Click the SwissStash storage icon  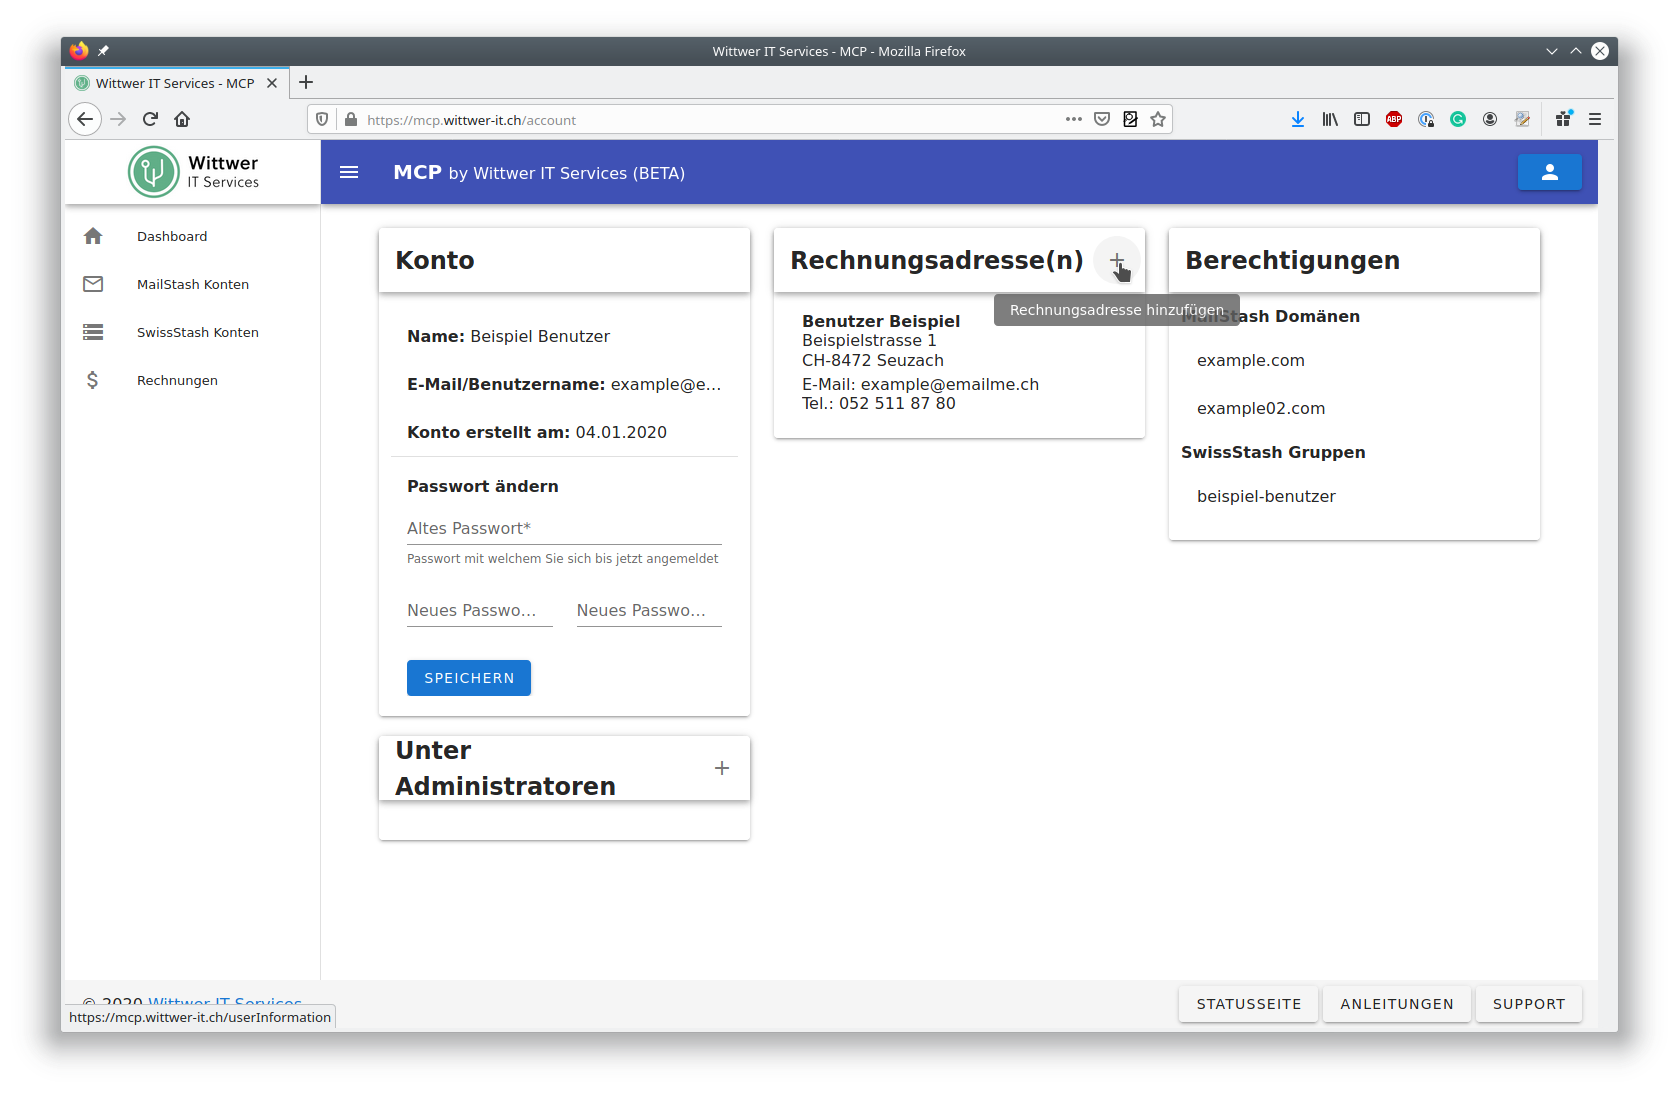click(93, 332)
